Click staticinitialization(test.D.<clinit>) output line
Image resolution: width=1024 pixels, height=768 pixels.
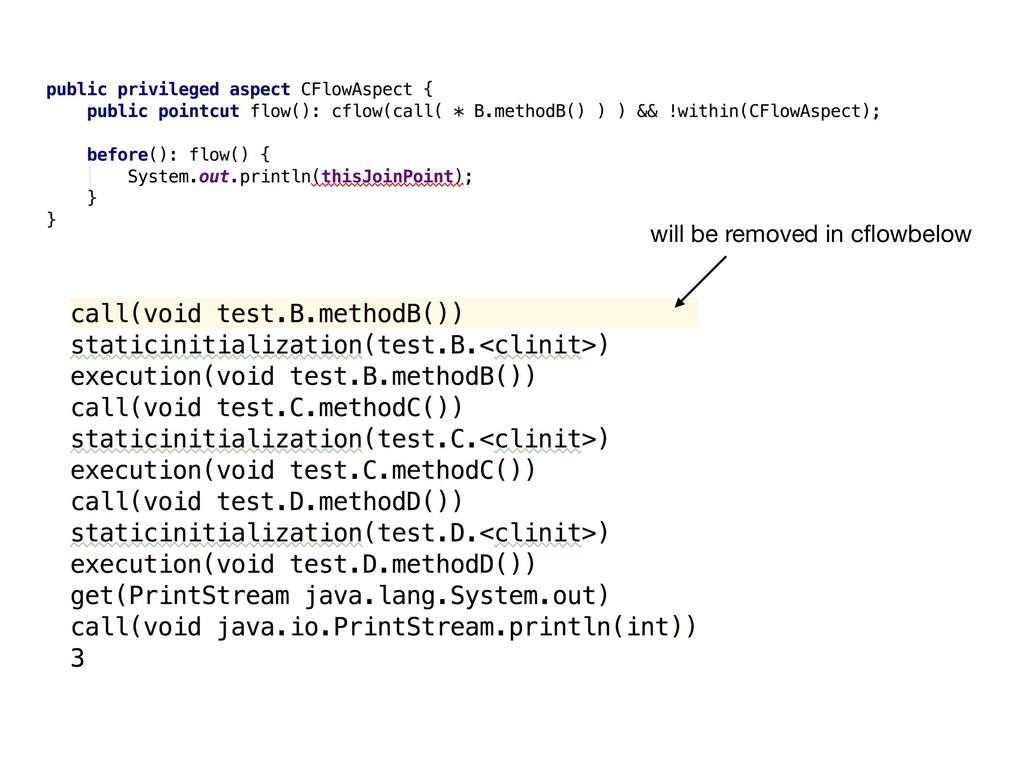340,533
